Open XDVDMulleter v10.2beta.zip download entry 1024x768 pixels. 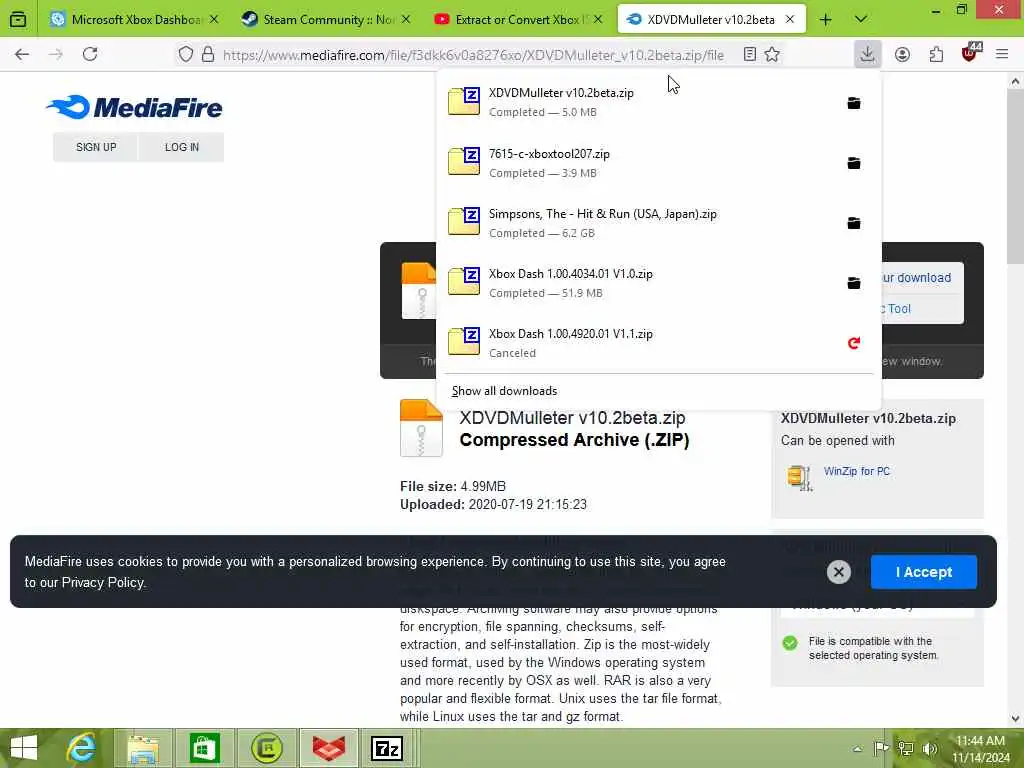pyautogui.click(x=637, y=102)
